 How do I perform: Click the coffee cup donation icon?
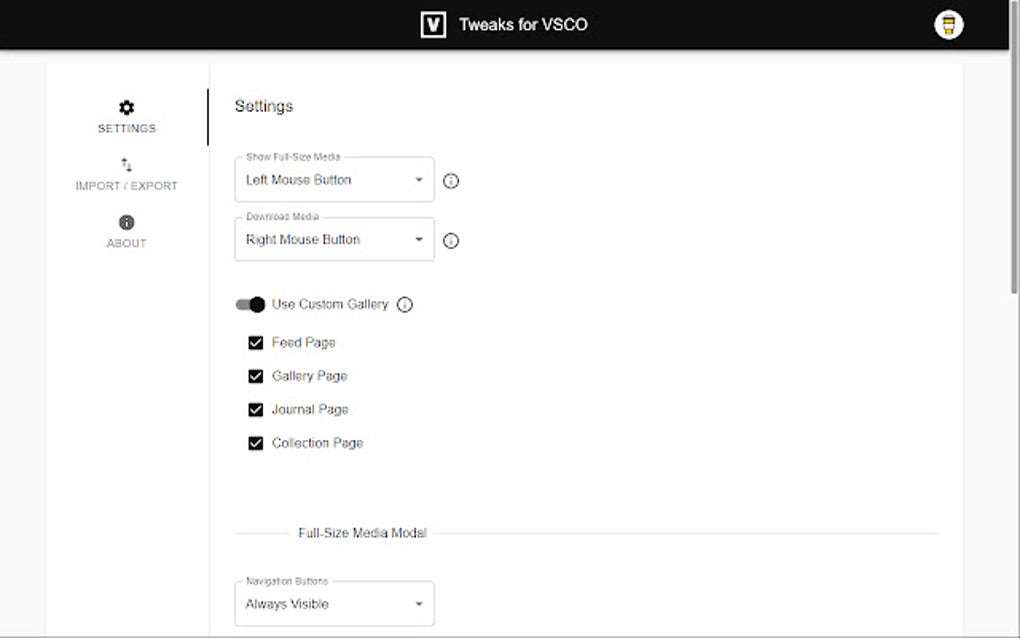pos(948,24)
